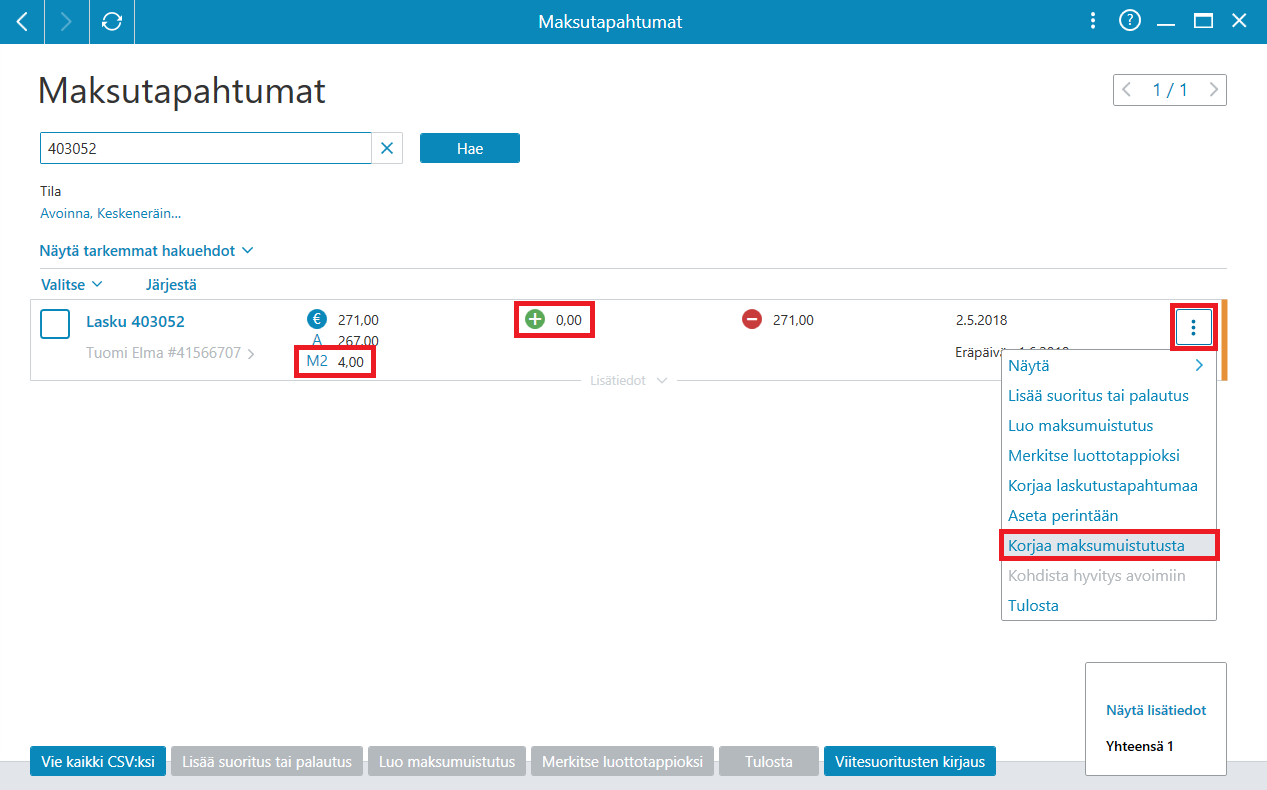The image size is (1267, 790).
Task: Expand Näytä tarkemmat hakuehdot
Action: click(147, 250)
